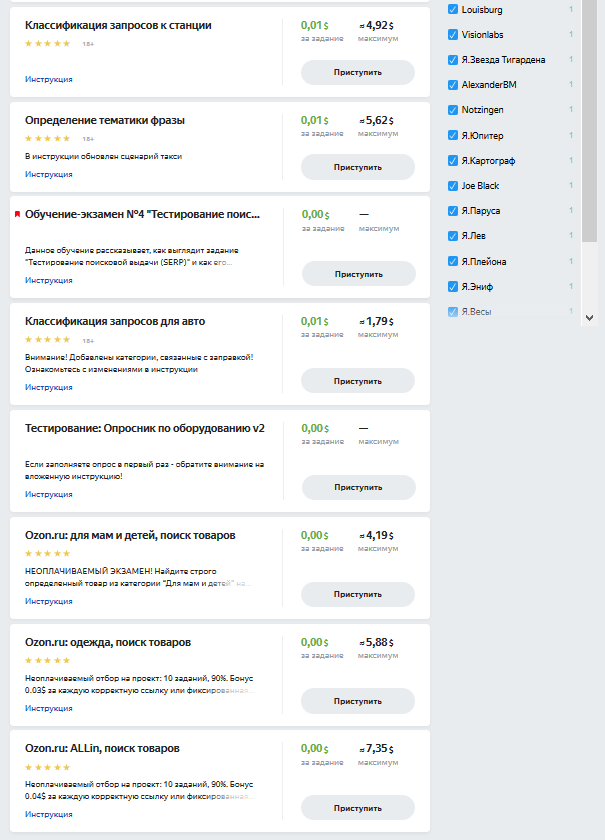Open Инструкция link for Ozon.ru: ALLin task
Screen dimensions: 605x840
[49, 814]
